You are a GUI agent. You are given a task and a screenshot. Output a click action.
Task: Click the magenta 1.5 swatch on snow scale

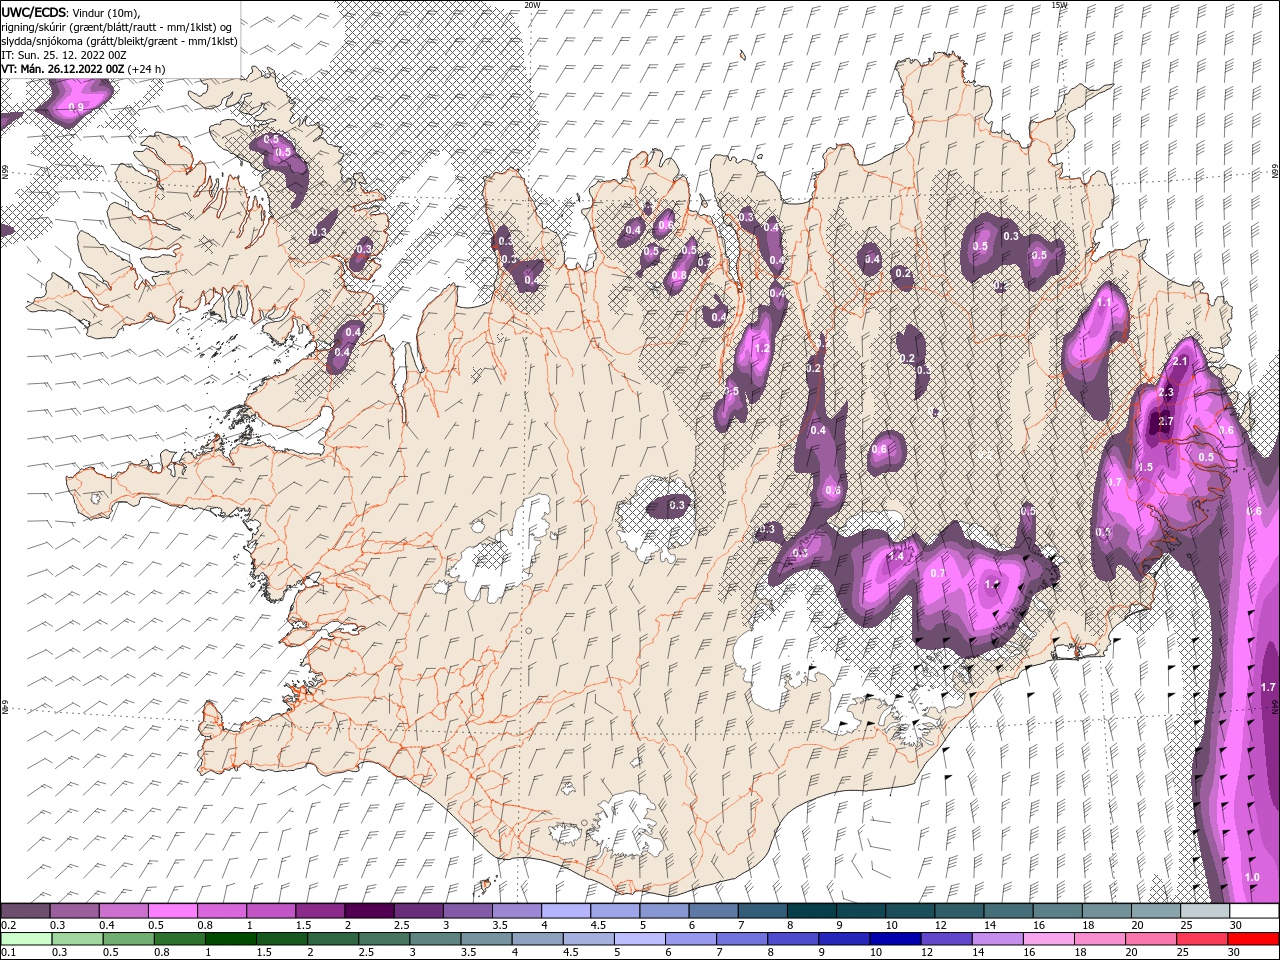(319, 911)
